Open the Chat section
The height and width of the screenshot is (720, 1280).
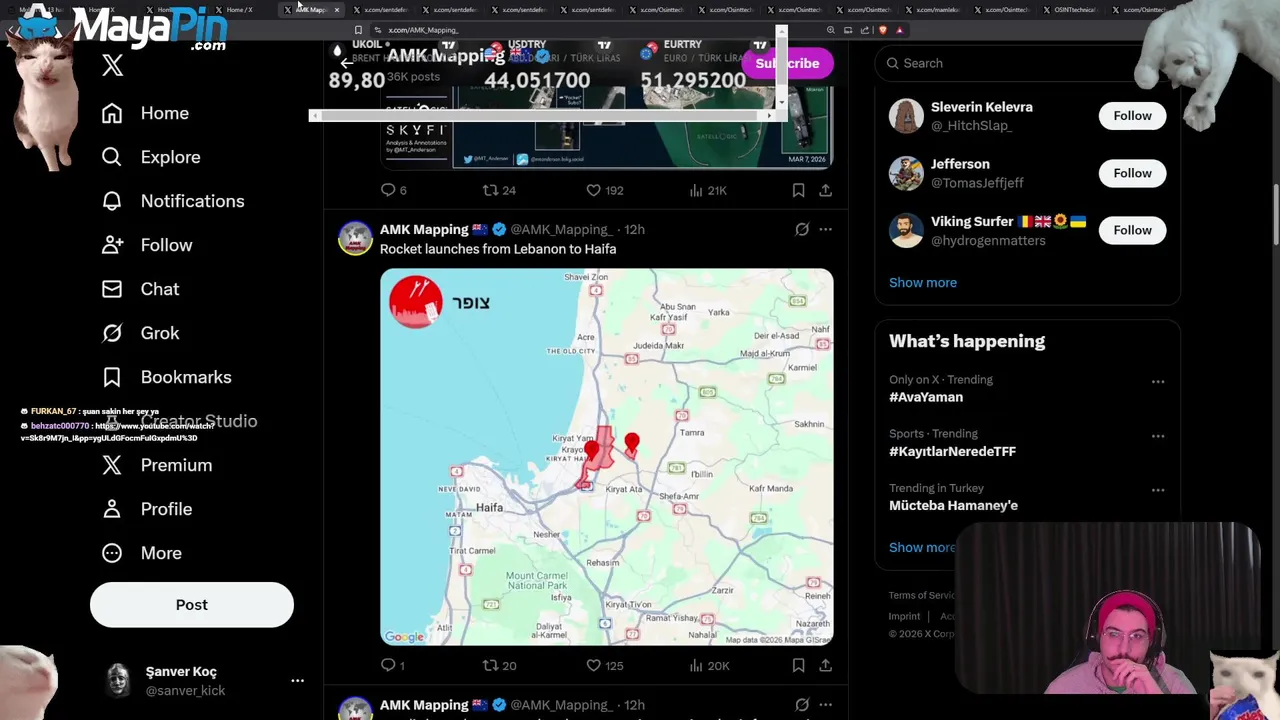[140, 289]
